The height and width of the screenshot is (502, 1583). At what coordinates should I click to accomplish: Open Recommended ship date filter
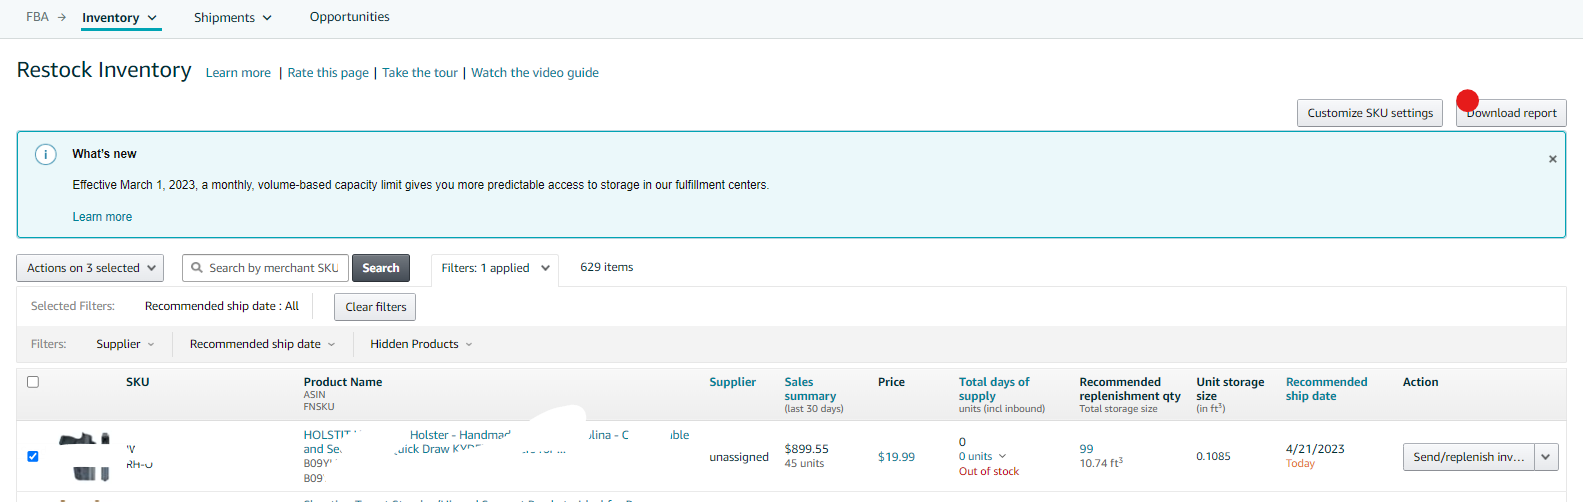pyautogui.click(x=262, y=344)
